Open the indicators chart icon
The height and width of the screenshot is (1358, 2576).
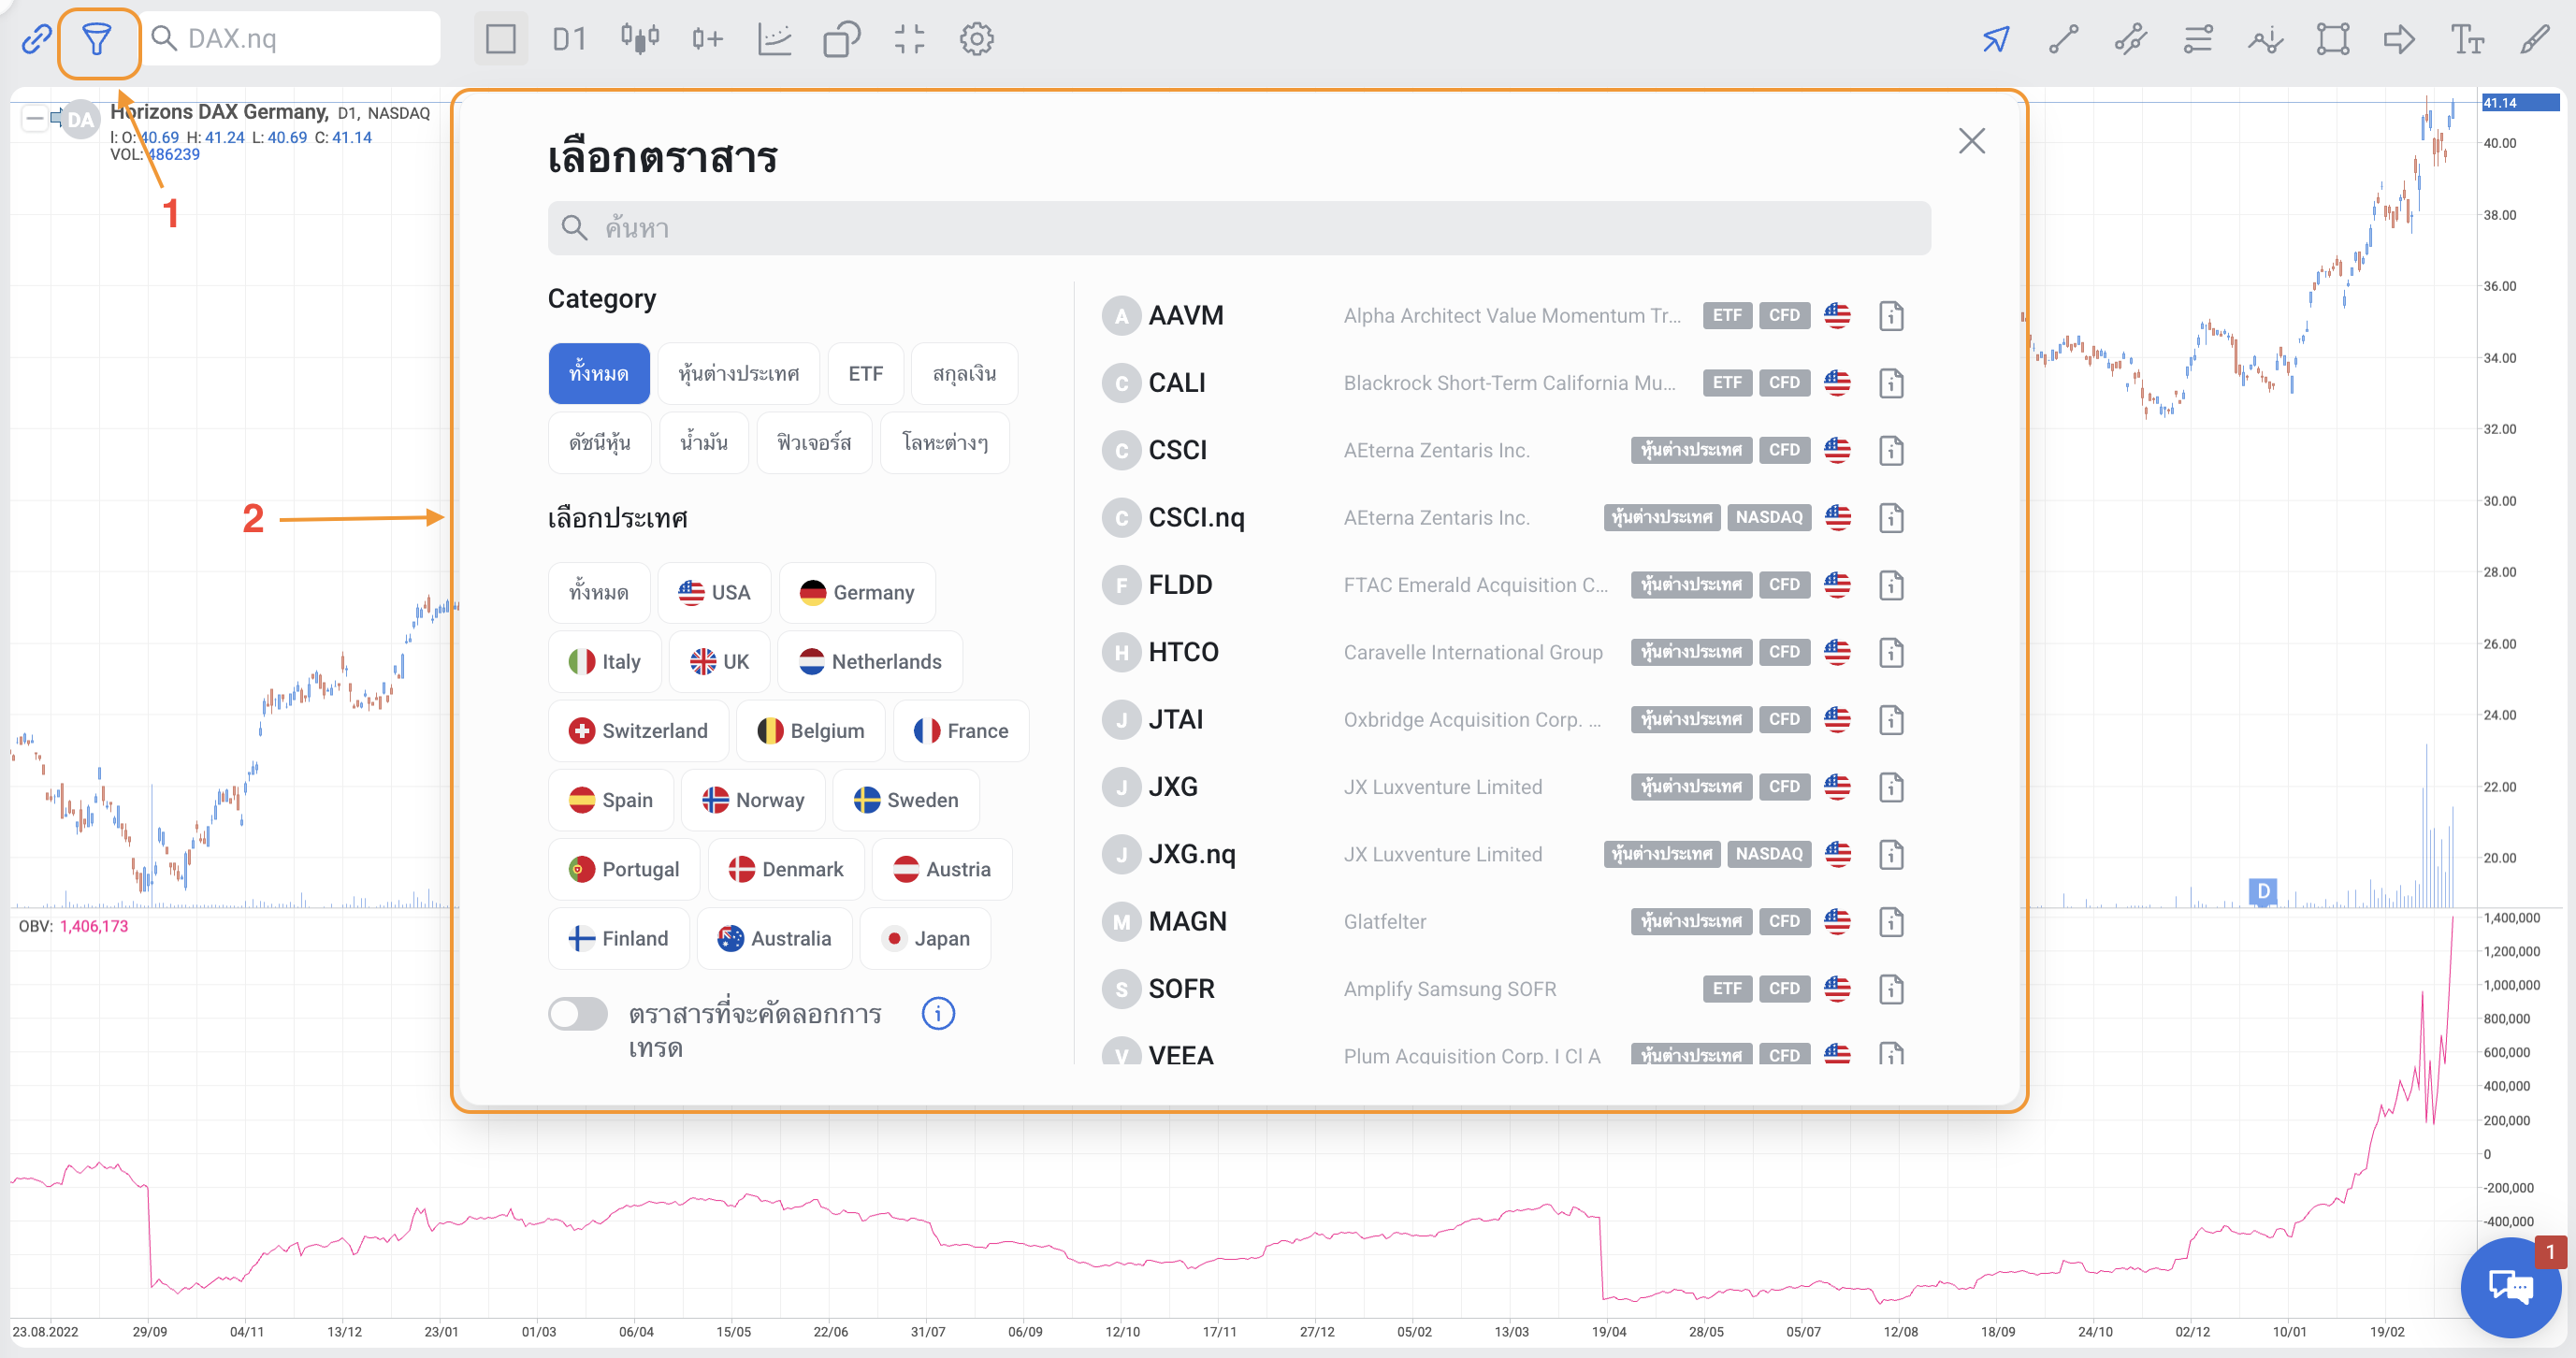click(774, 40)
